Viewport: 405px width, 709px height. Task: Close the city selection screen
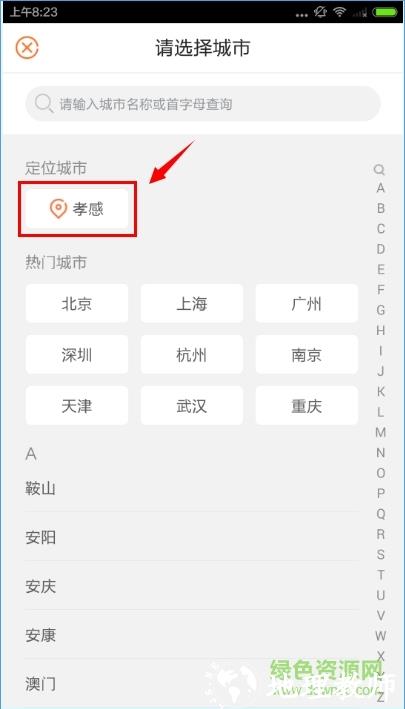click(x=27, y=47)
